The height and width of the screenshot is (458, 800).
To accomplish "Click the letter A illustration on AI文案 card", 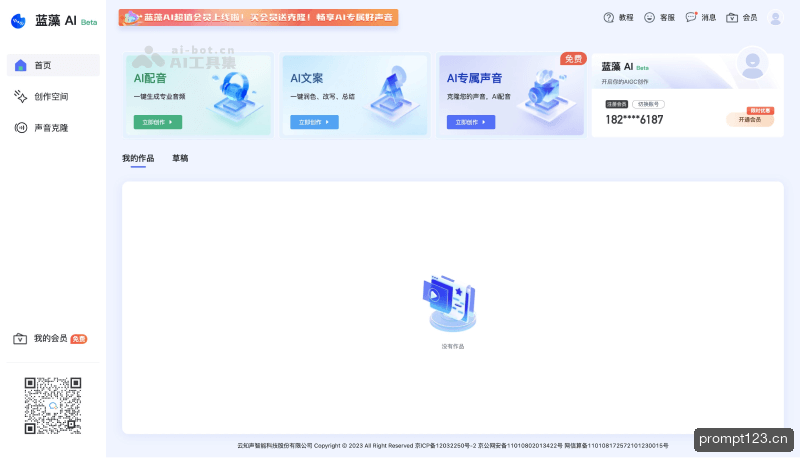I will click(392, 92).
